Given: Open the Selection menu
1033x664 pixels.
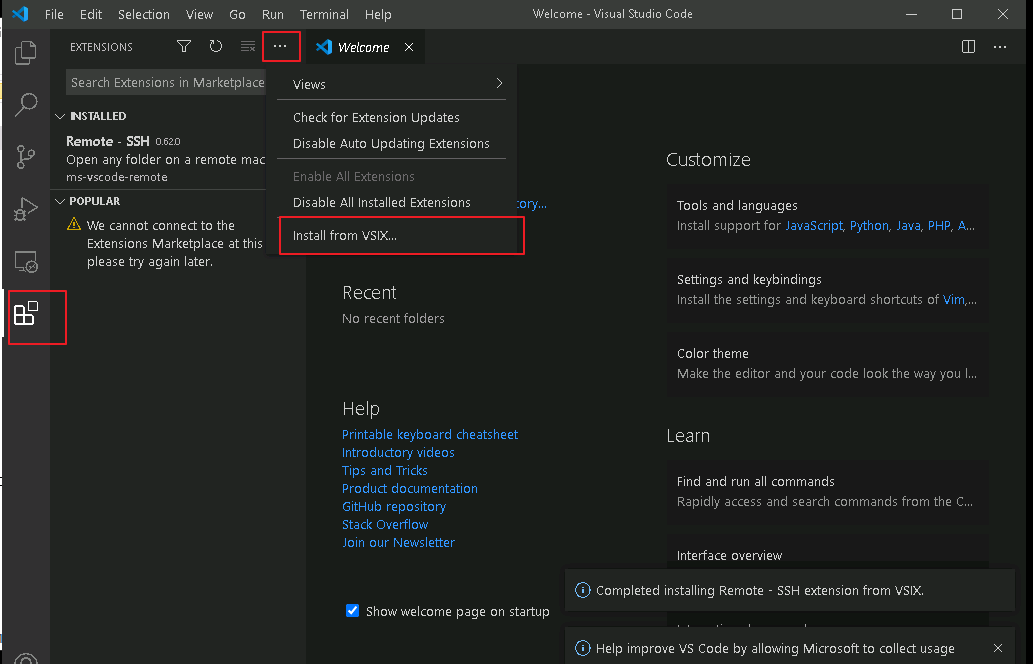Looking at the screenshot, I should point(144,14).
